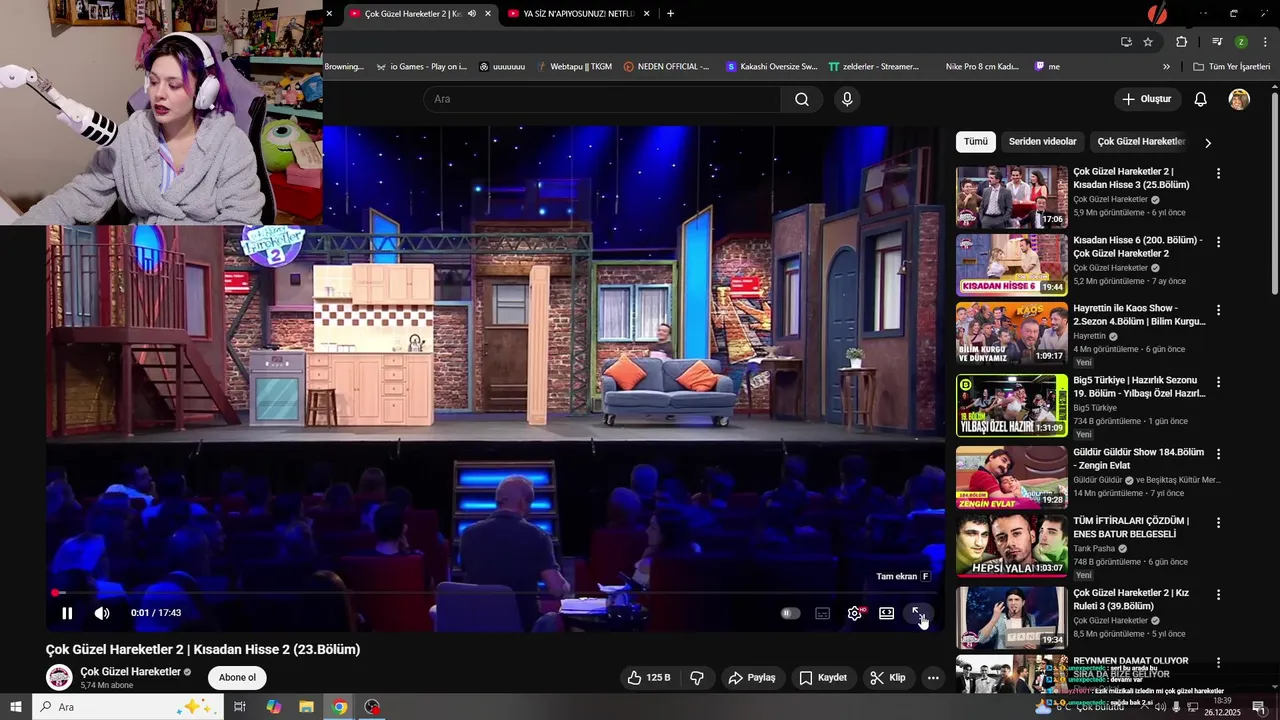Click the Klip scissors button

[888, 678]
